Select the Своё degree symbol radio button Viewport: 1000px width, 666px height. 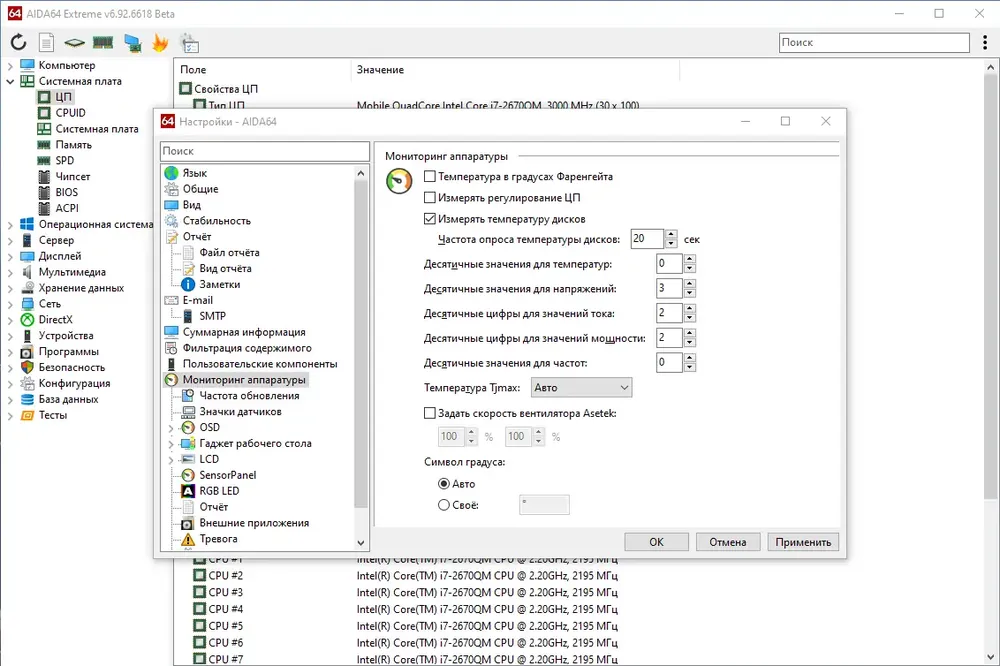point(444,505)
